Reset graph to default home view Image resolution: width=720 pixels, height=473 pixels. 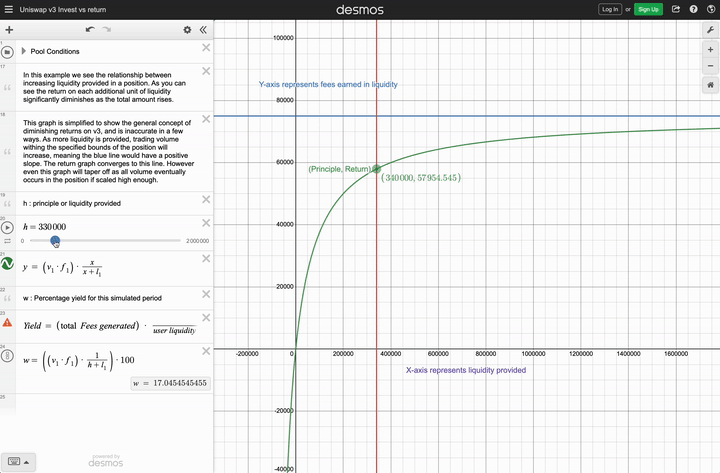coord(710,85)
